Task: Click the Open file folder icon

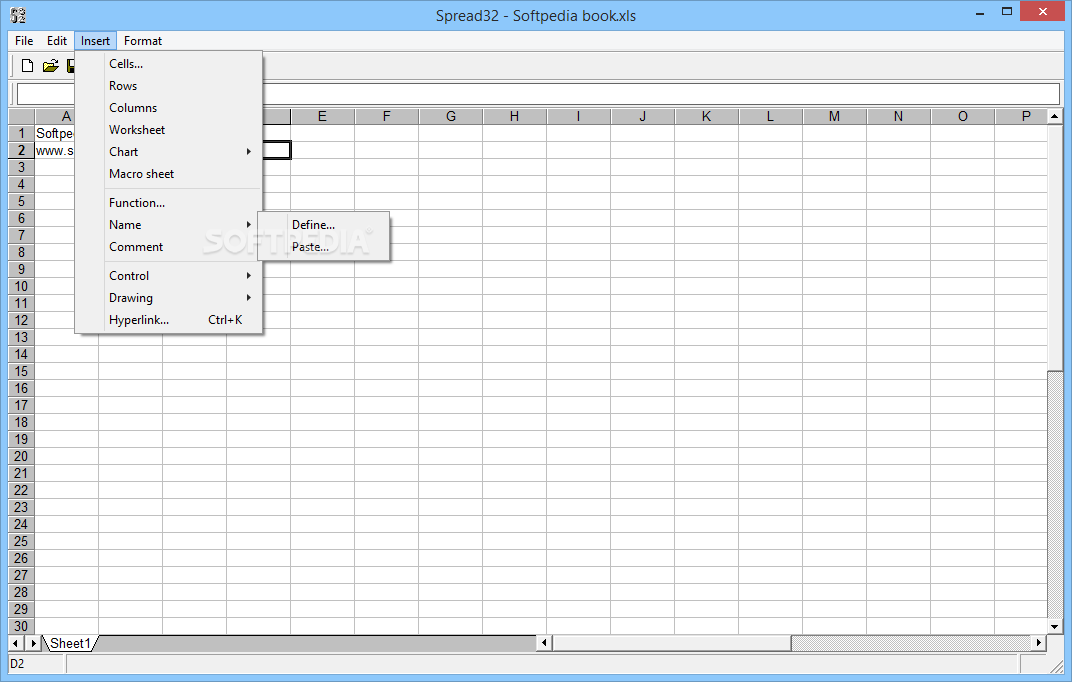Action: point(50,66)
